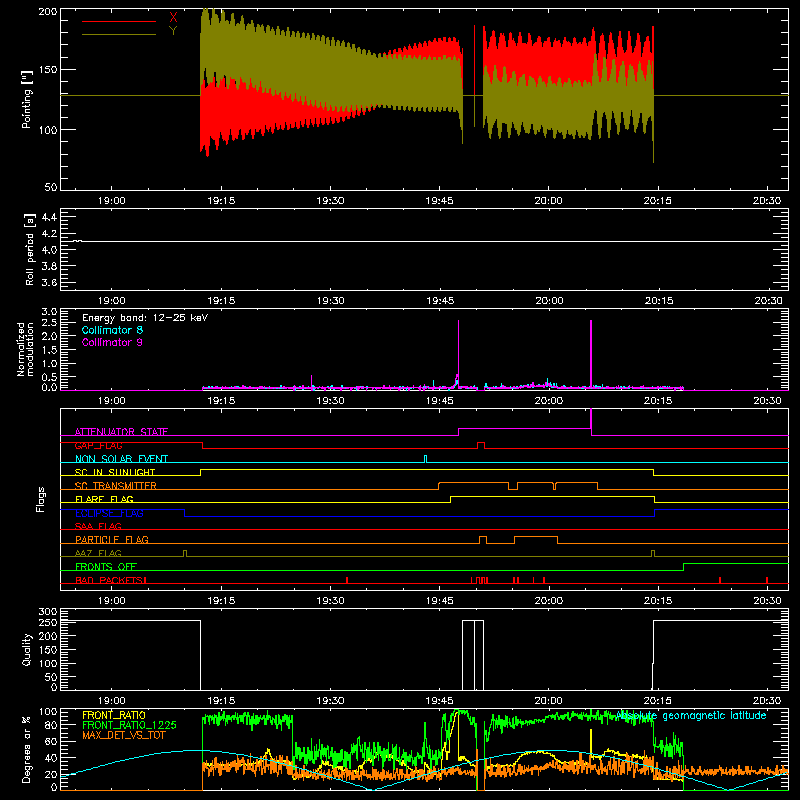The height and width of the screenshot is (800, 800).
Task: Click '19:45' tick below the Pointing plot
Action: click(x=439, y=201)
